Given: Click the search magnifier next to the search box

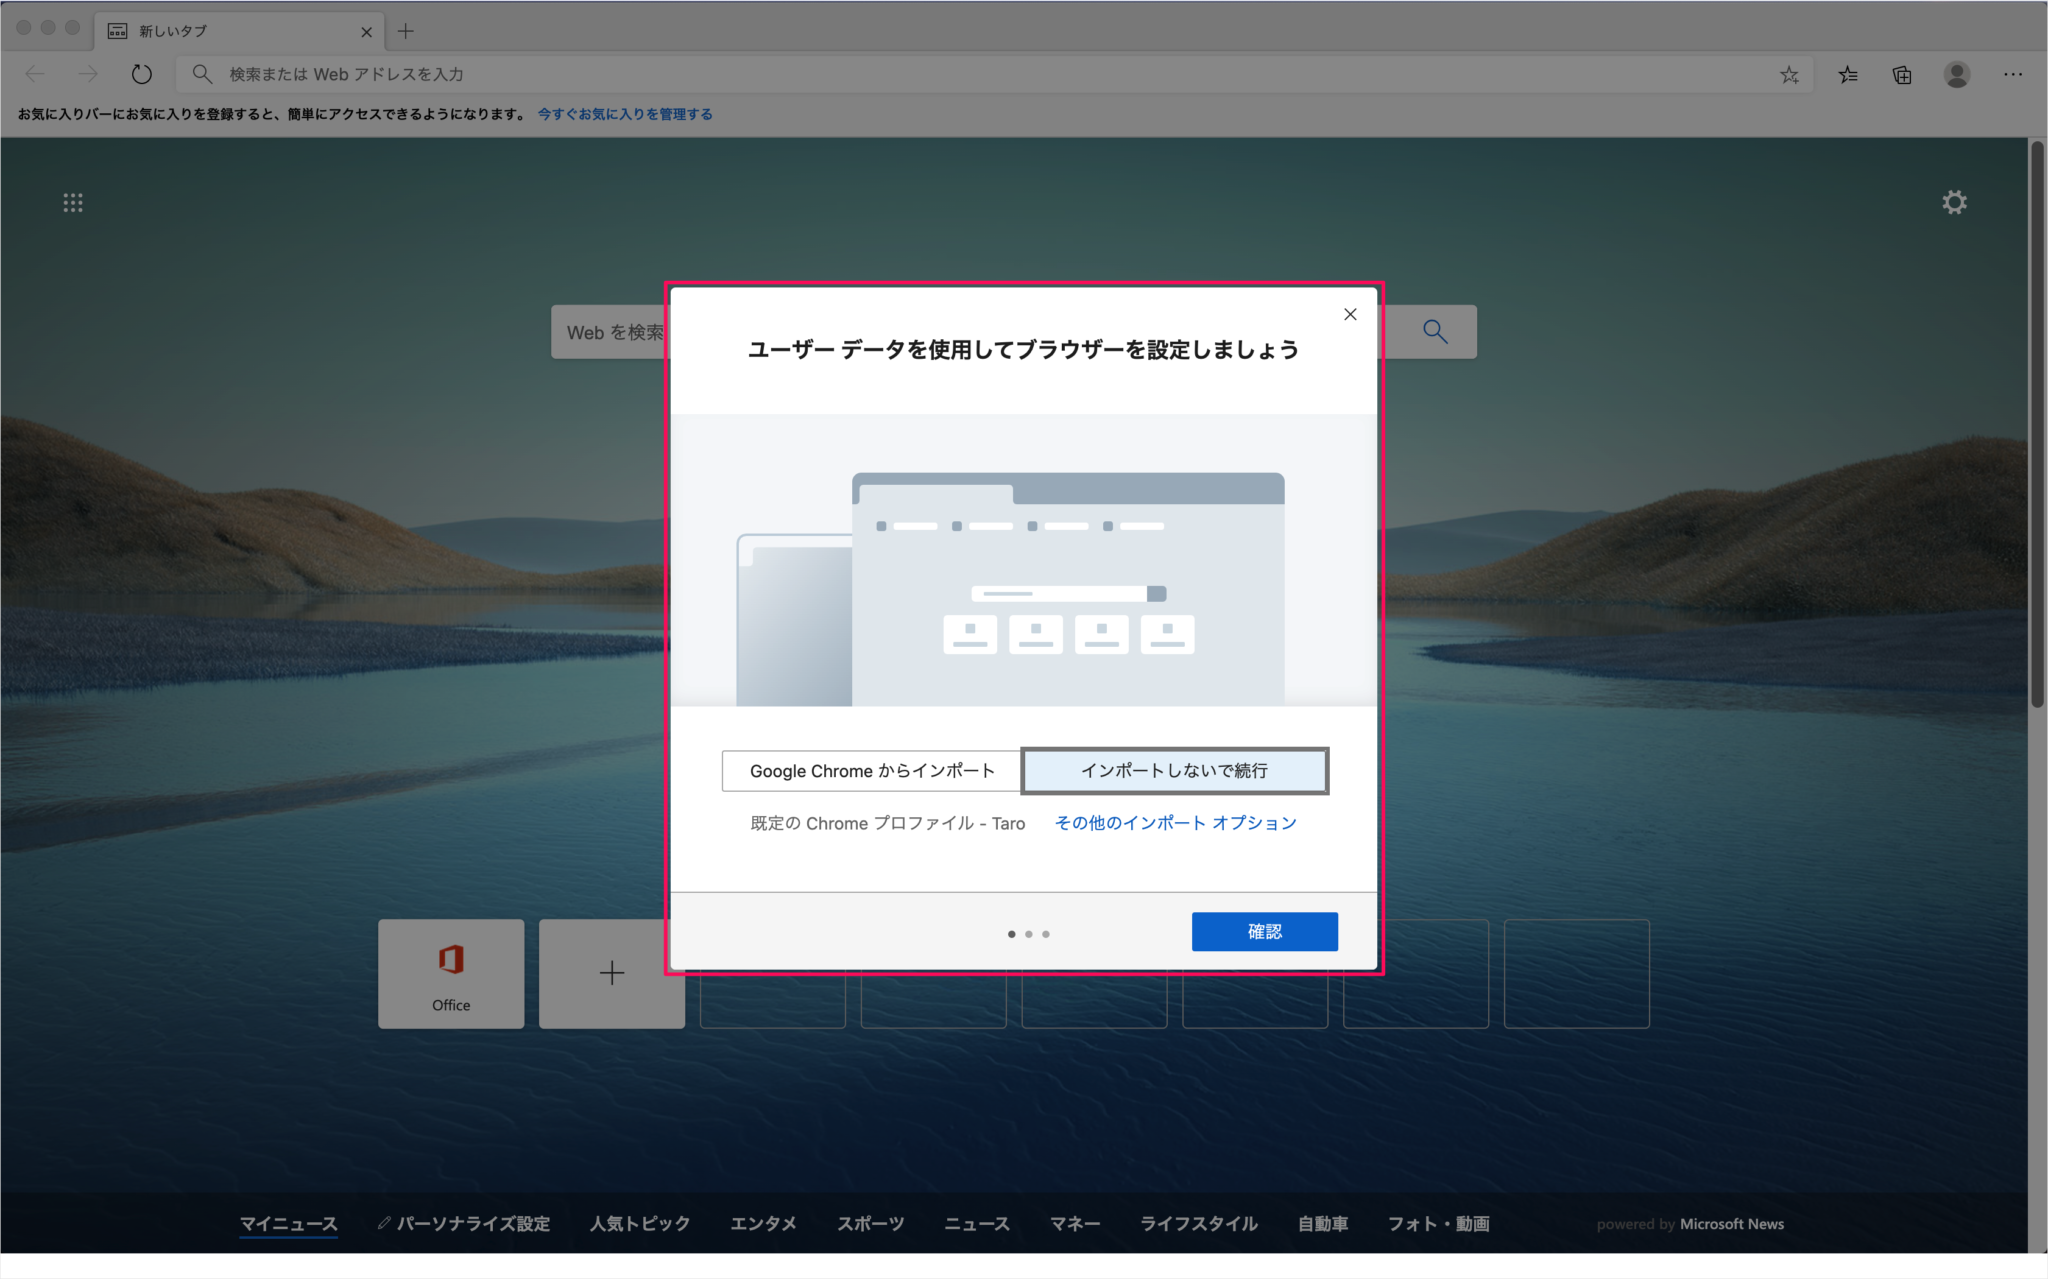Looking at the screenshot, I should 1434,331.
